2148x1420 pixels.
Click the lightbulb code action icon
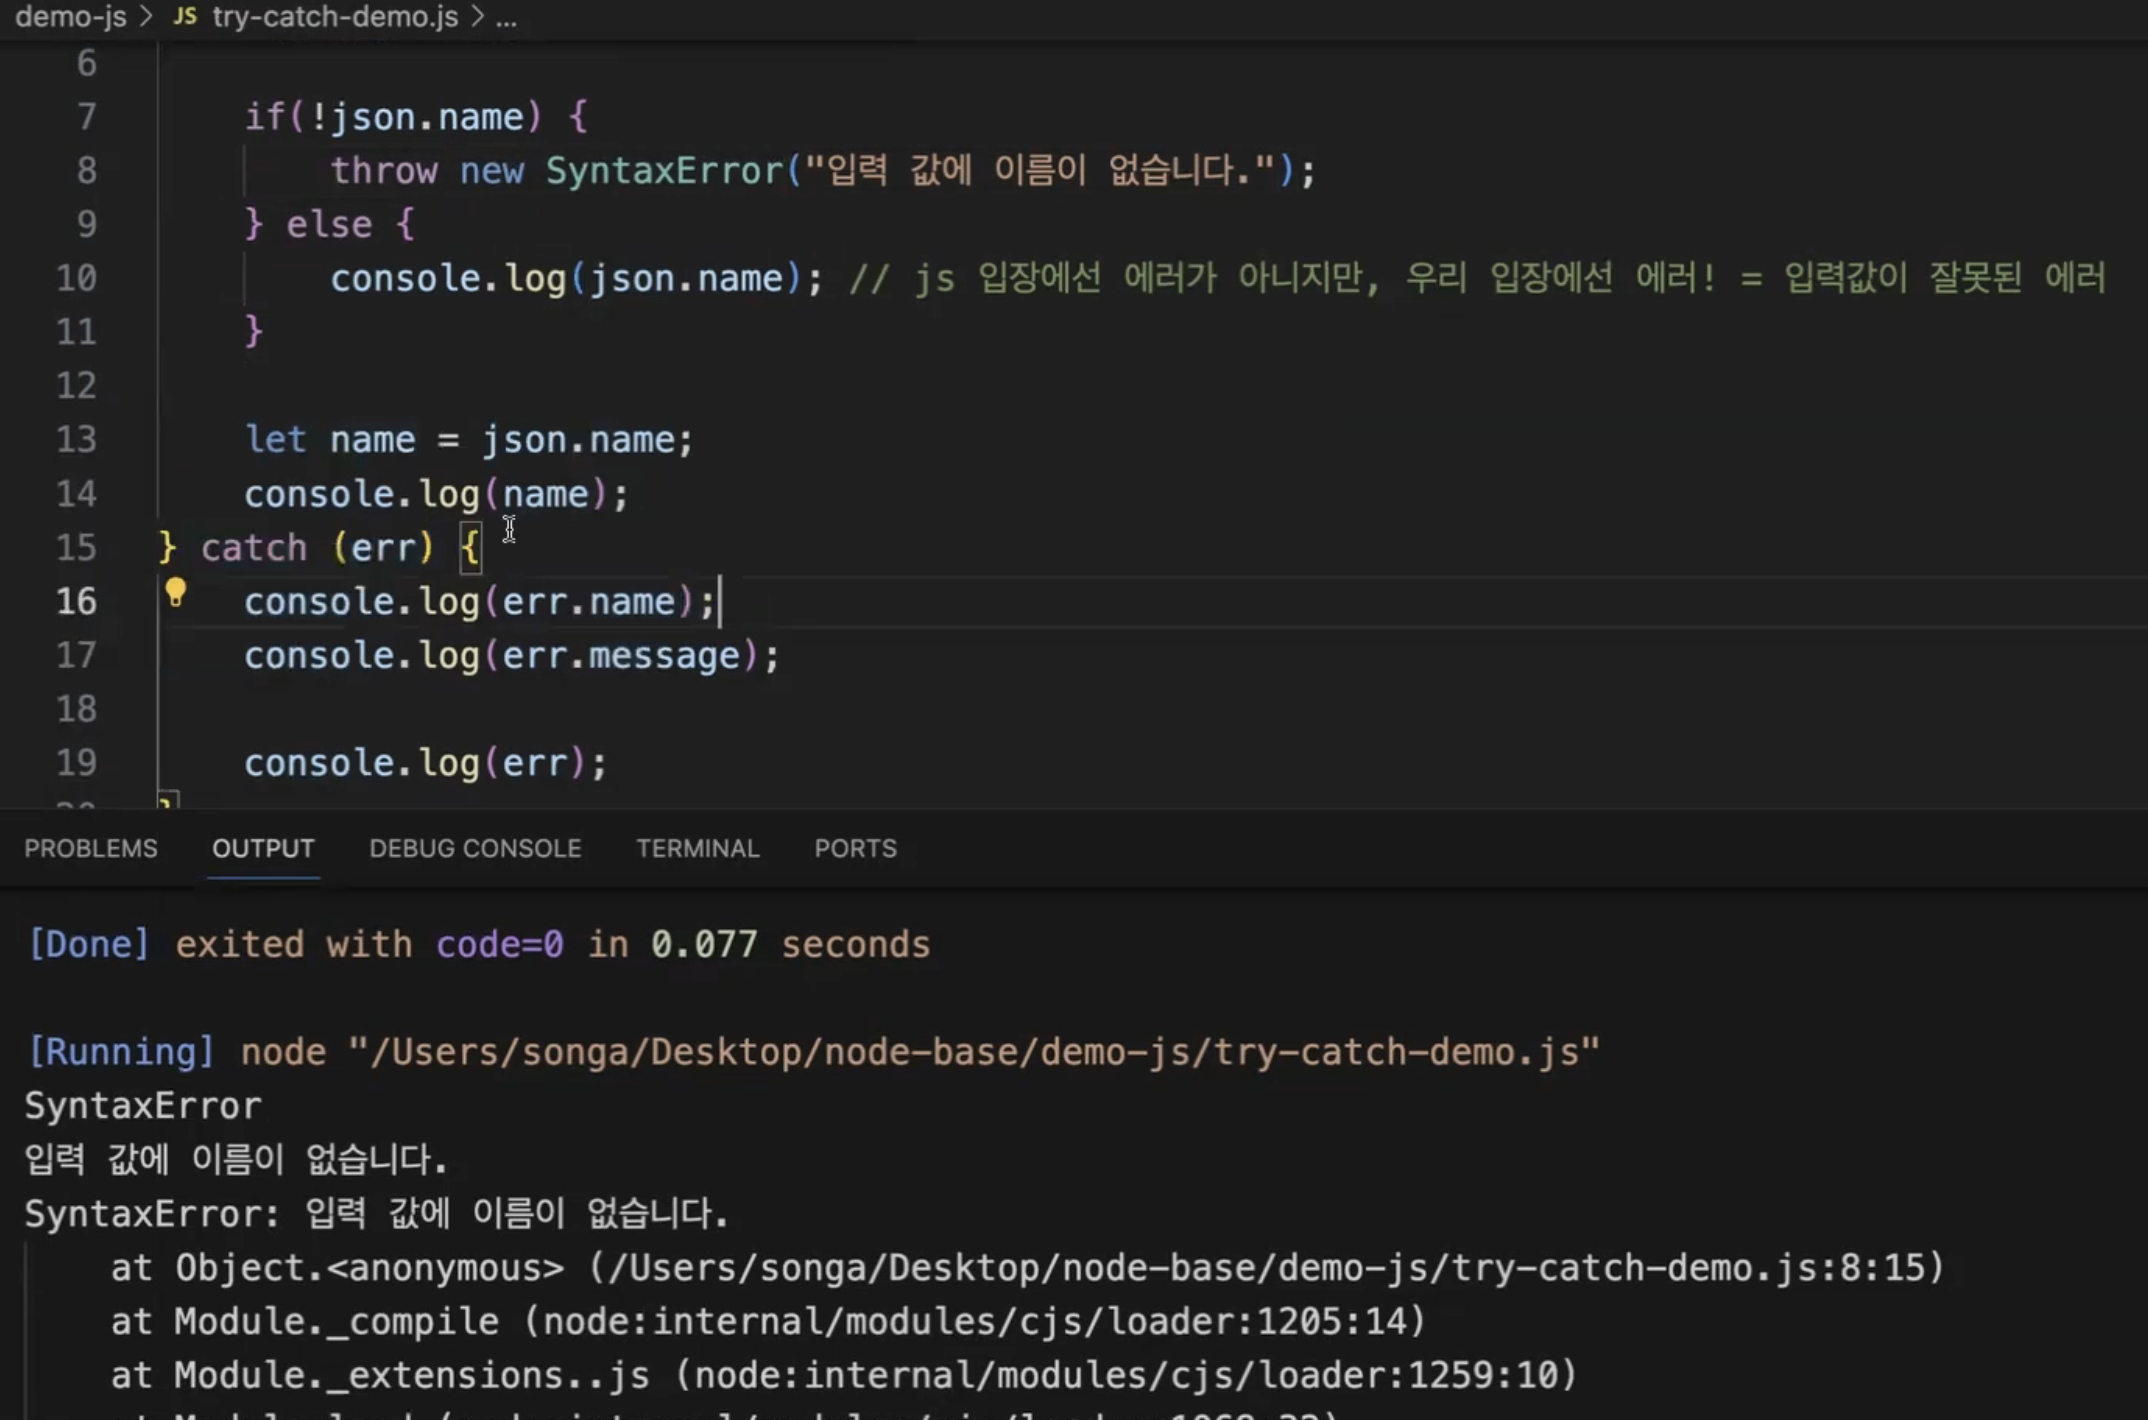(x=176, y=593)
